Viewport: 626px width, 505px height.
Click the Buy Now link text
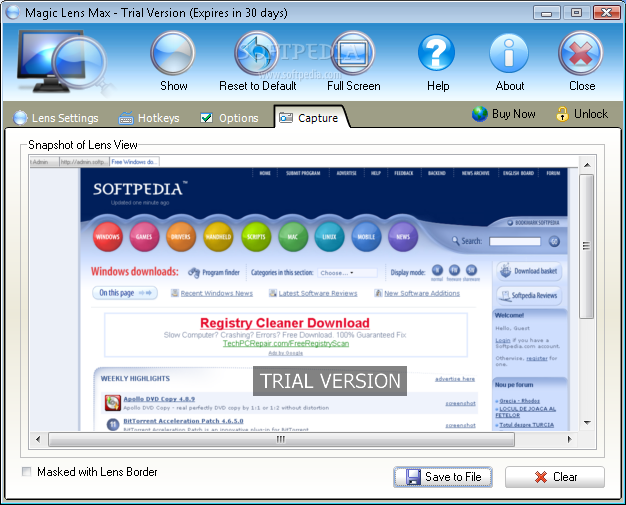pos(513,114)
